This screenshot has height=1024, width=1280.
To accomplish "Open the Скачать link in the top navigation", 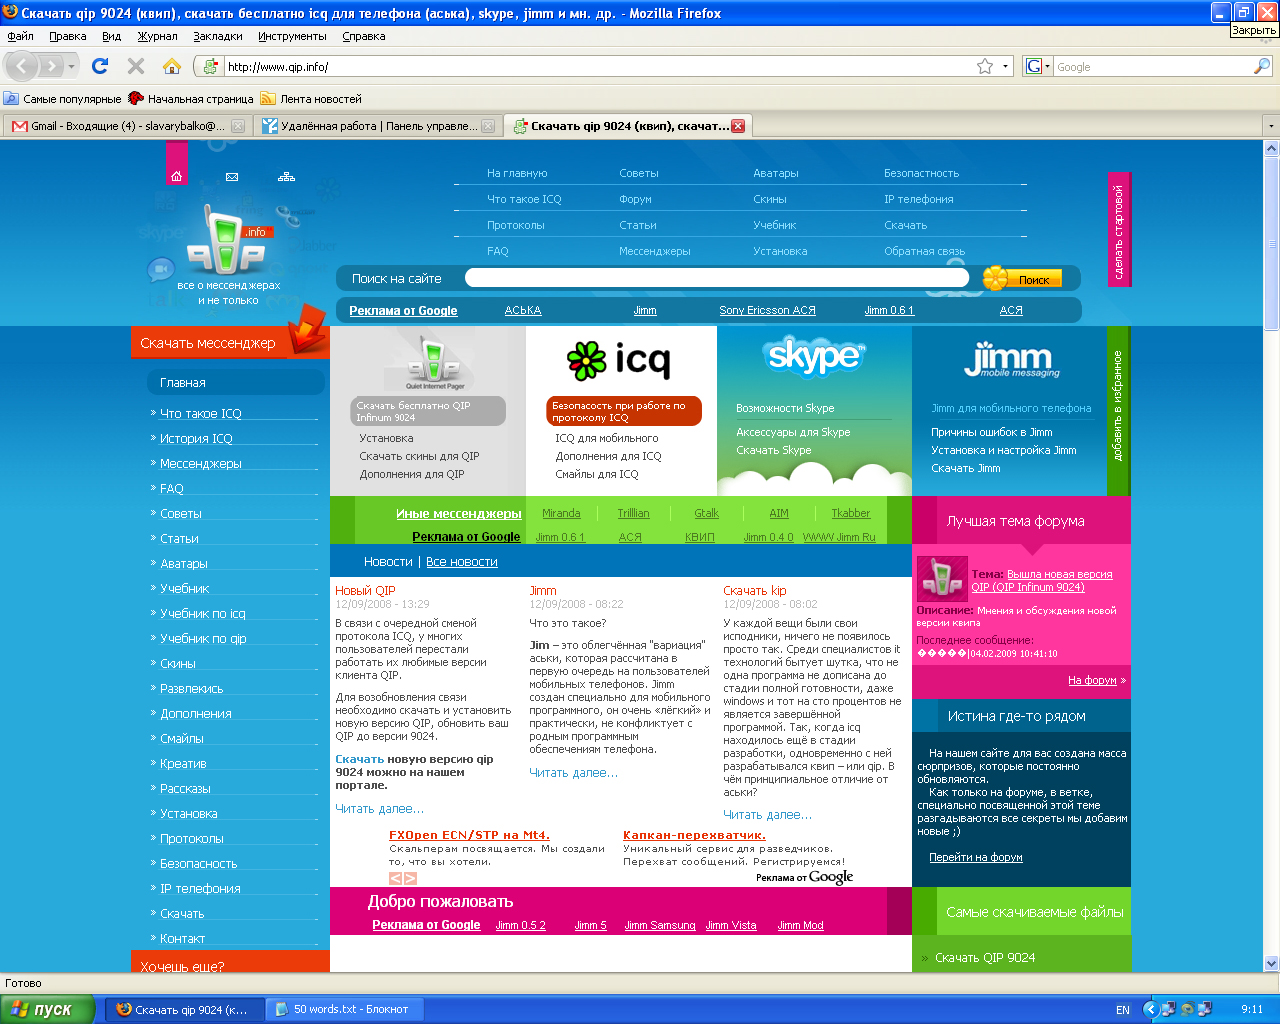I will 905,225.
